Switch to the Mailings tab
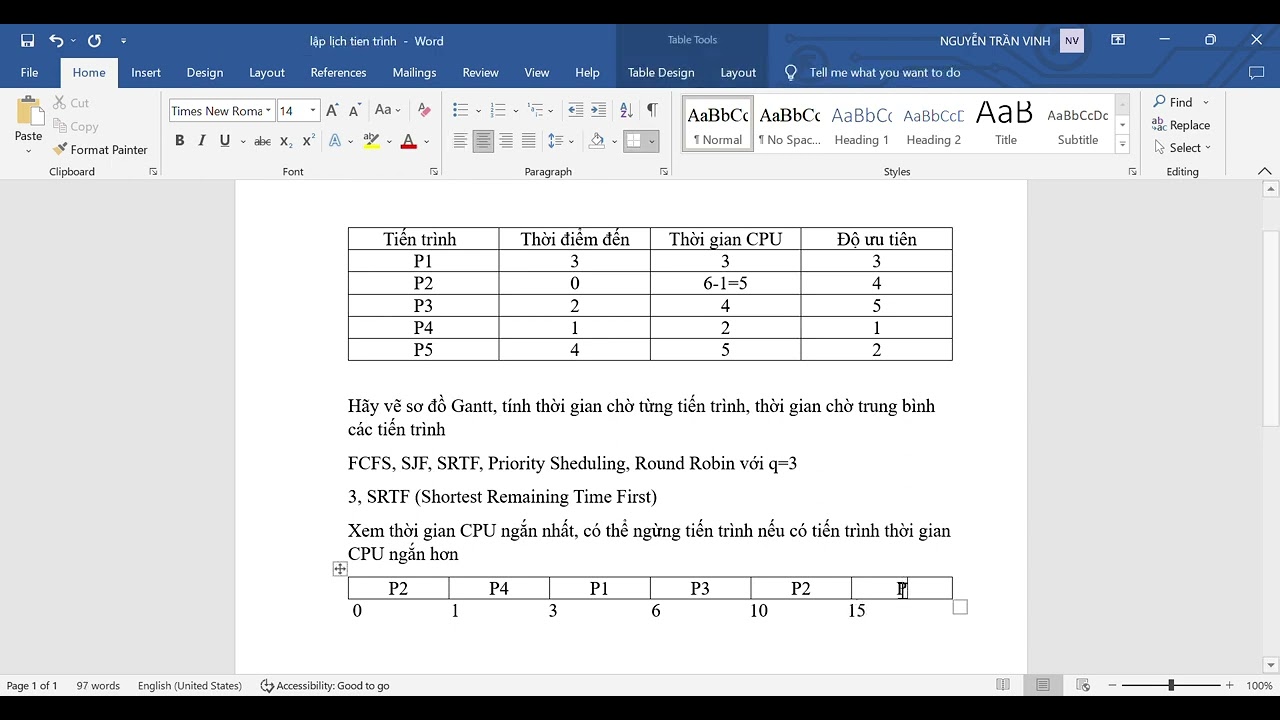This screenshot has height=720, width=1280. pos(414,73)
